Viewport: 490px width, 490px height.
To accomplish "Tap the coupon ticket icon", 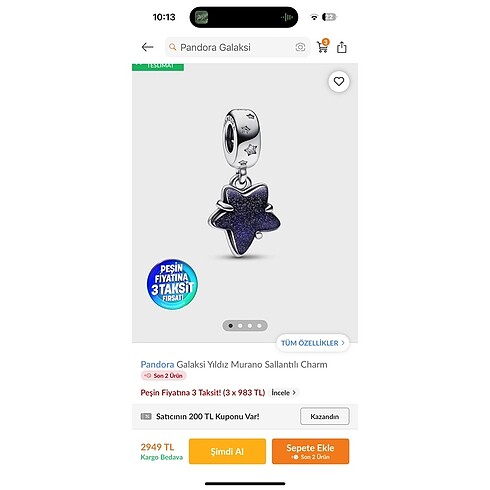I will click(x=146, y=416).
